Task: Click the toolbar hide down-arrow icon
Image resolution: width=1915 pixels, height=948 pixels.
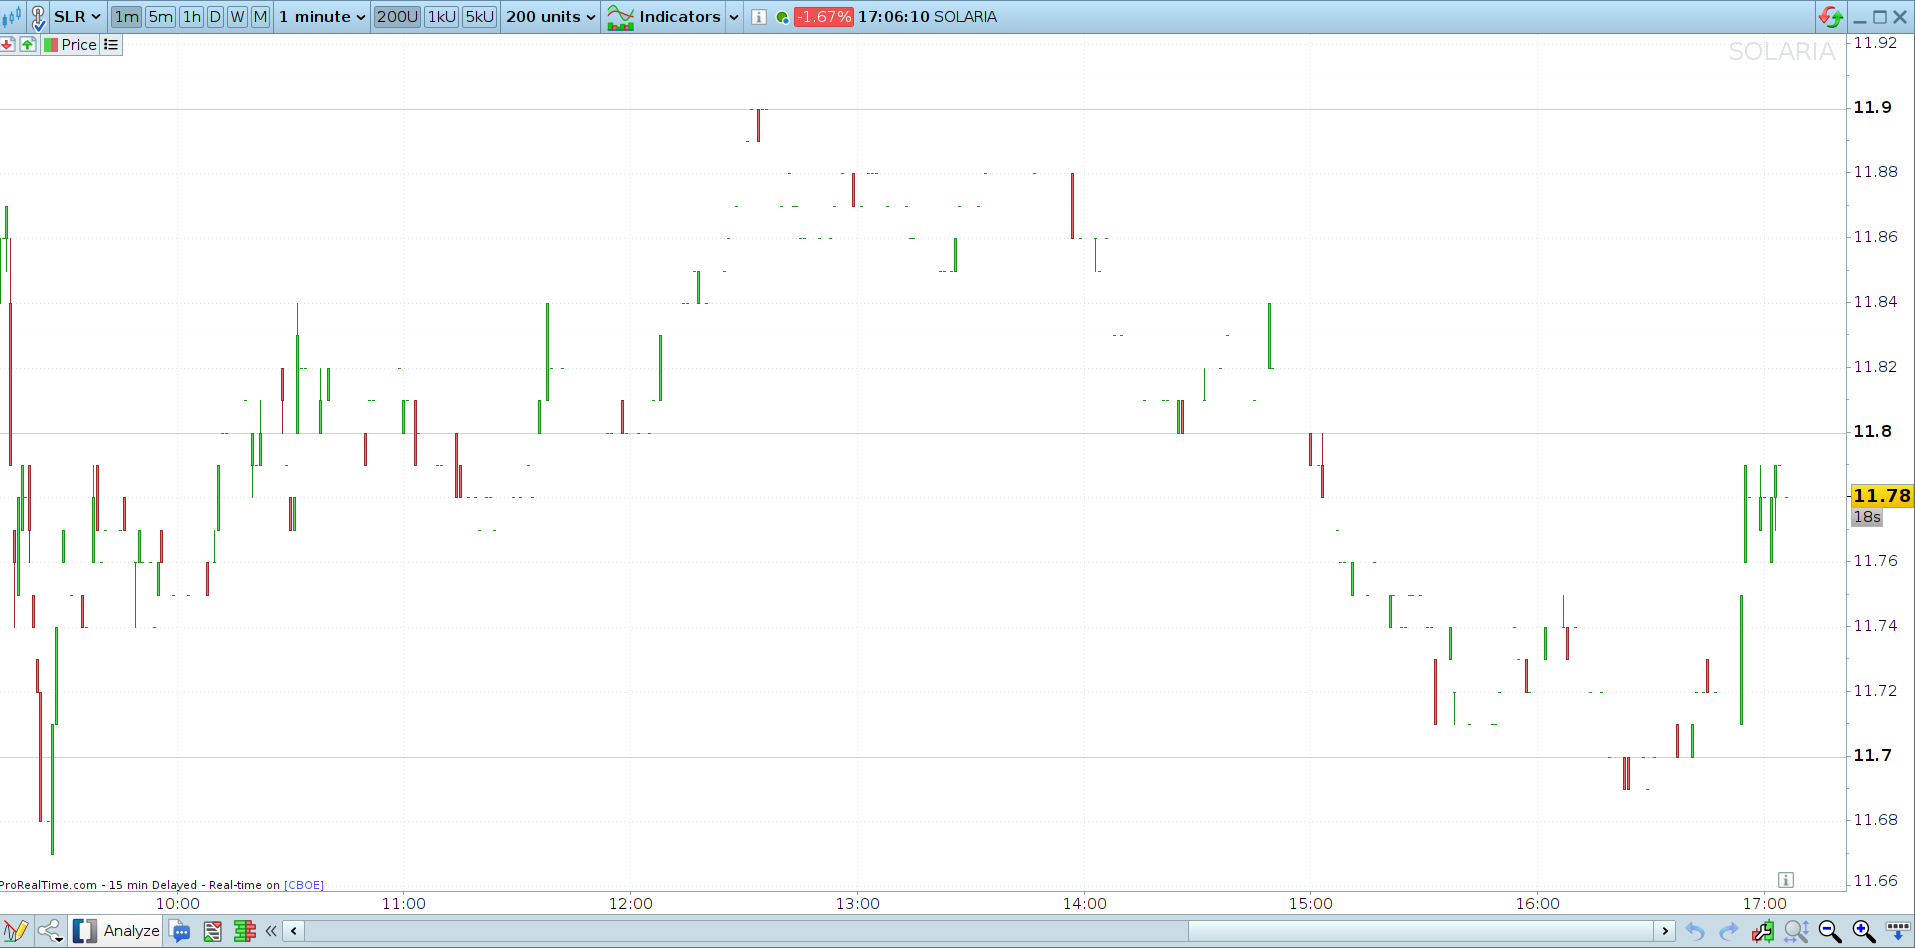Action: 1898,932
